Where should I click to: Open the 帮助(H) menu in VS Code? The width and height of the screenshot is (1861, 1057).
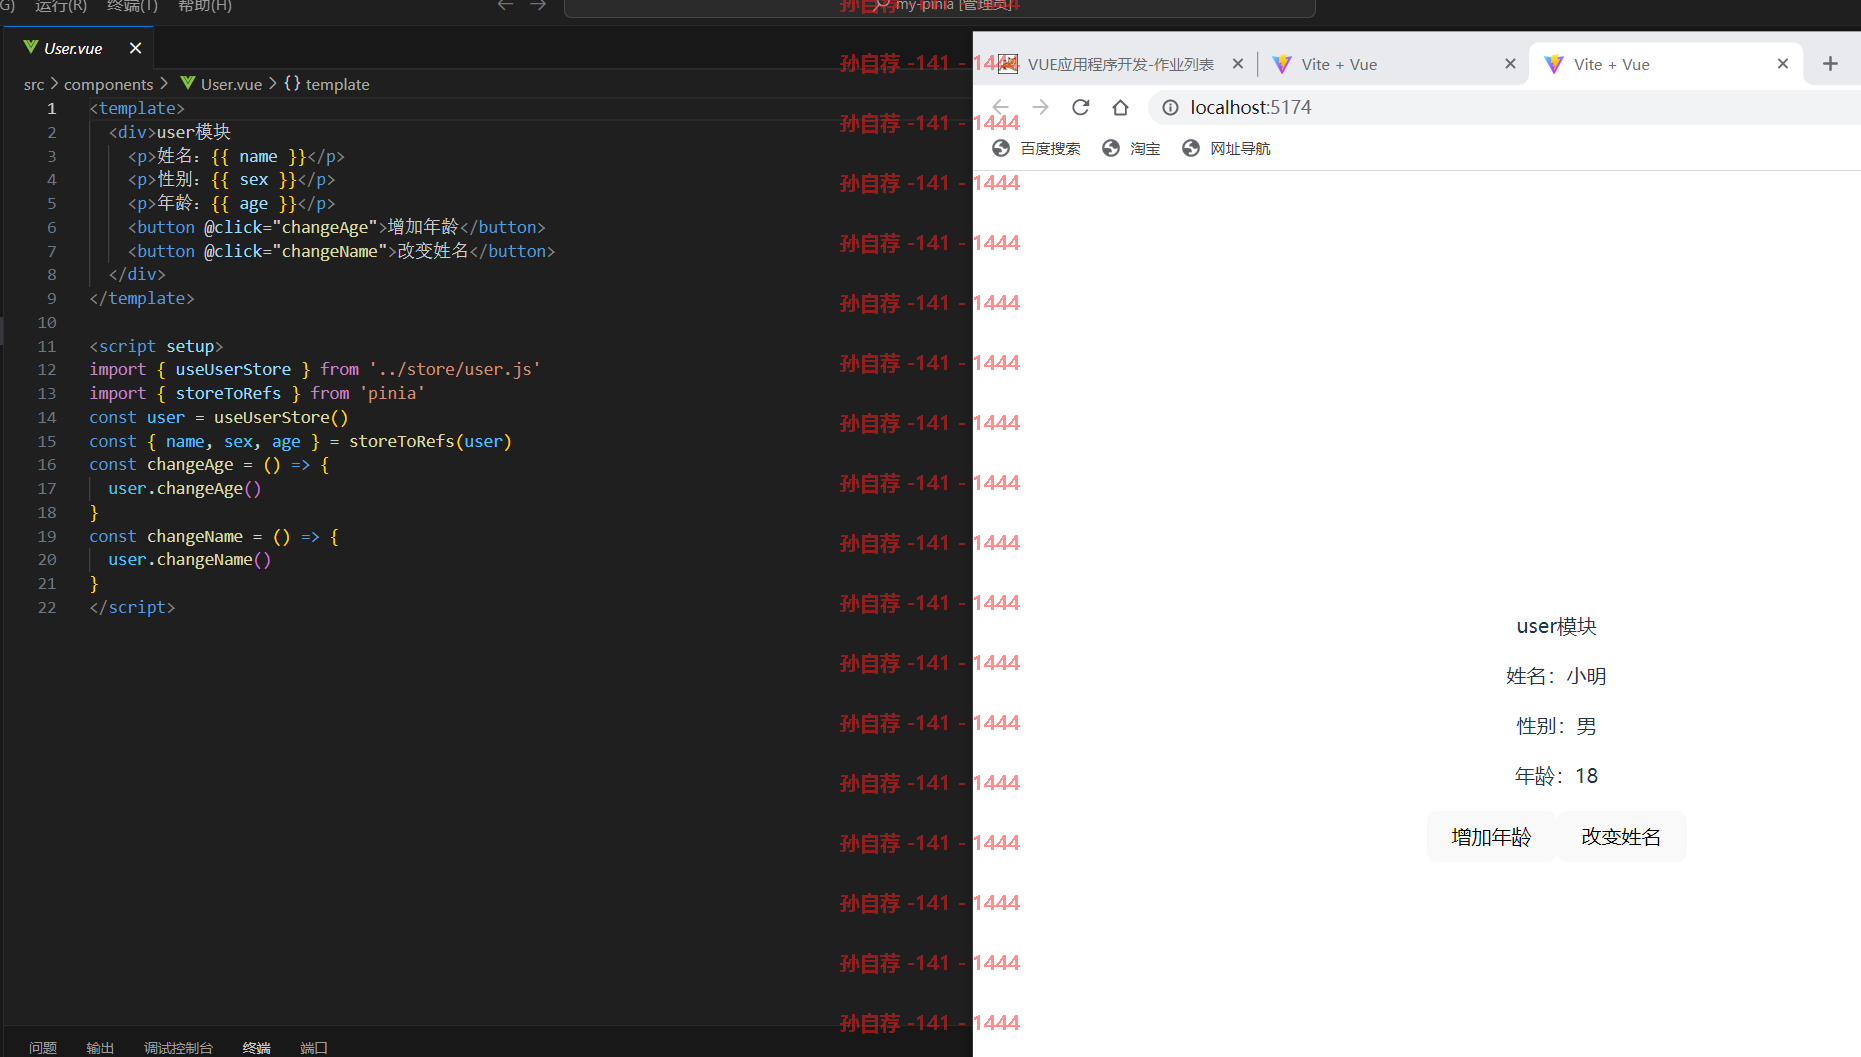coord(204,6)
